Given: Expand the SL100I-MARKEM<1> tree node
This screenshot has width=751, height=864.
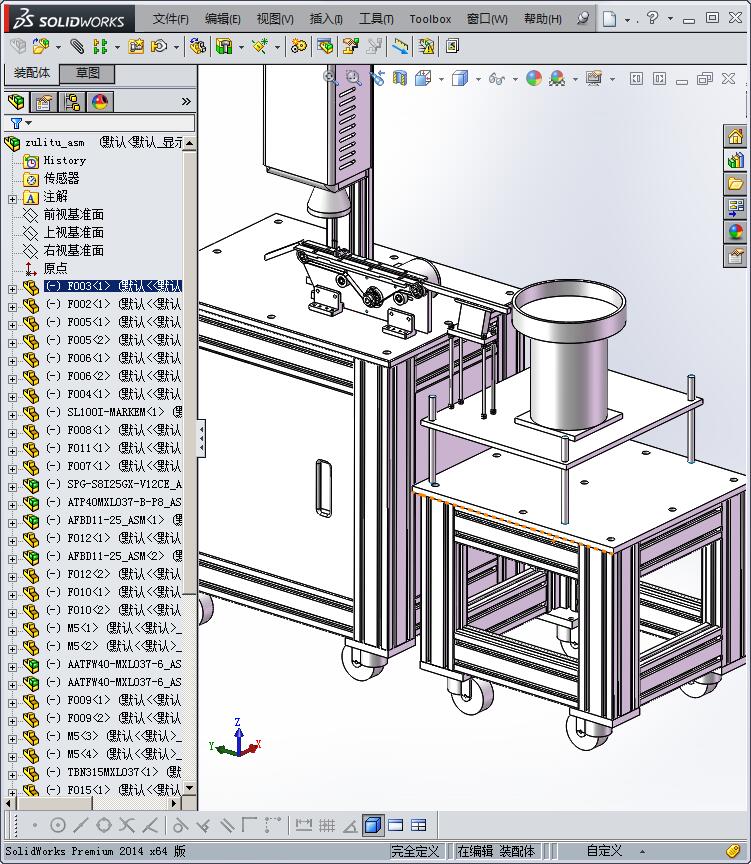Looking at the screenshot, I should coord(12,414).
